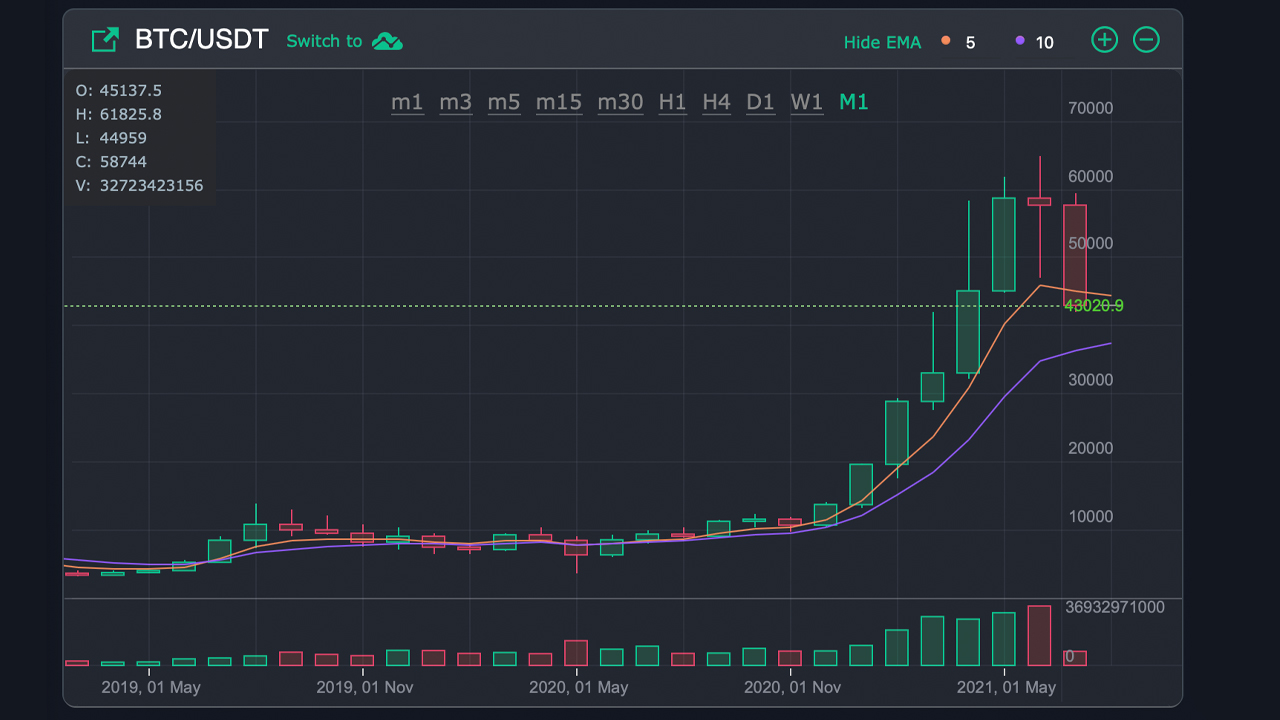This screenshot has width=1280, height=720.
Task: Click the last red candlestick on chart
Action: (x=1075, y=249)
